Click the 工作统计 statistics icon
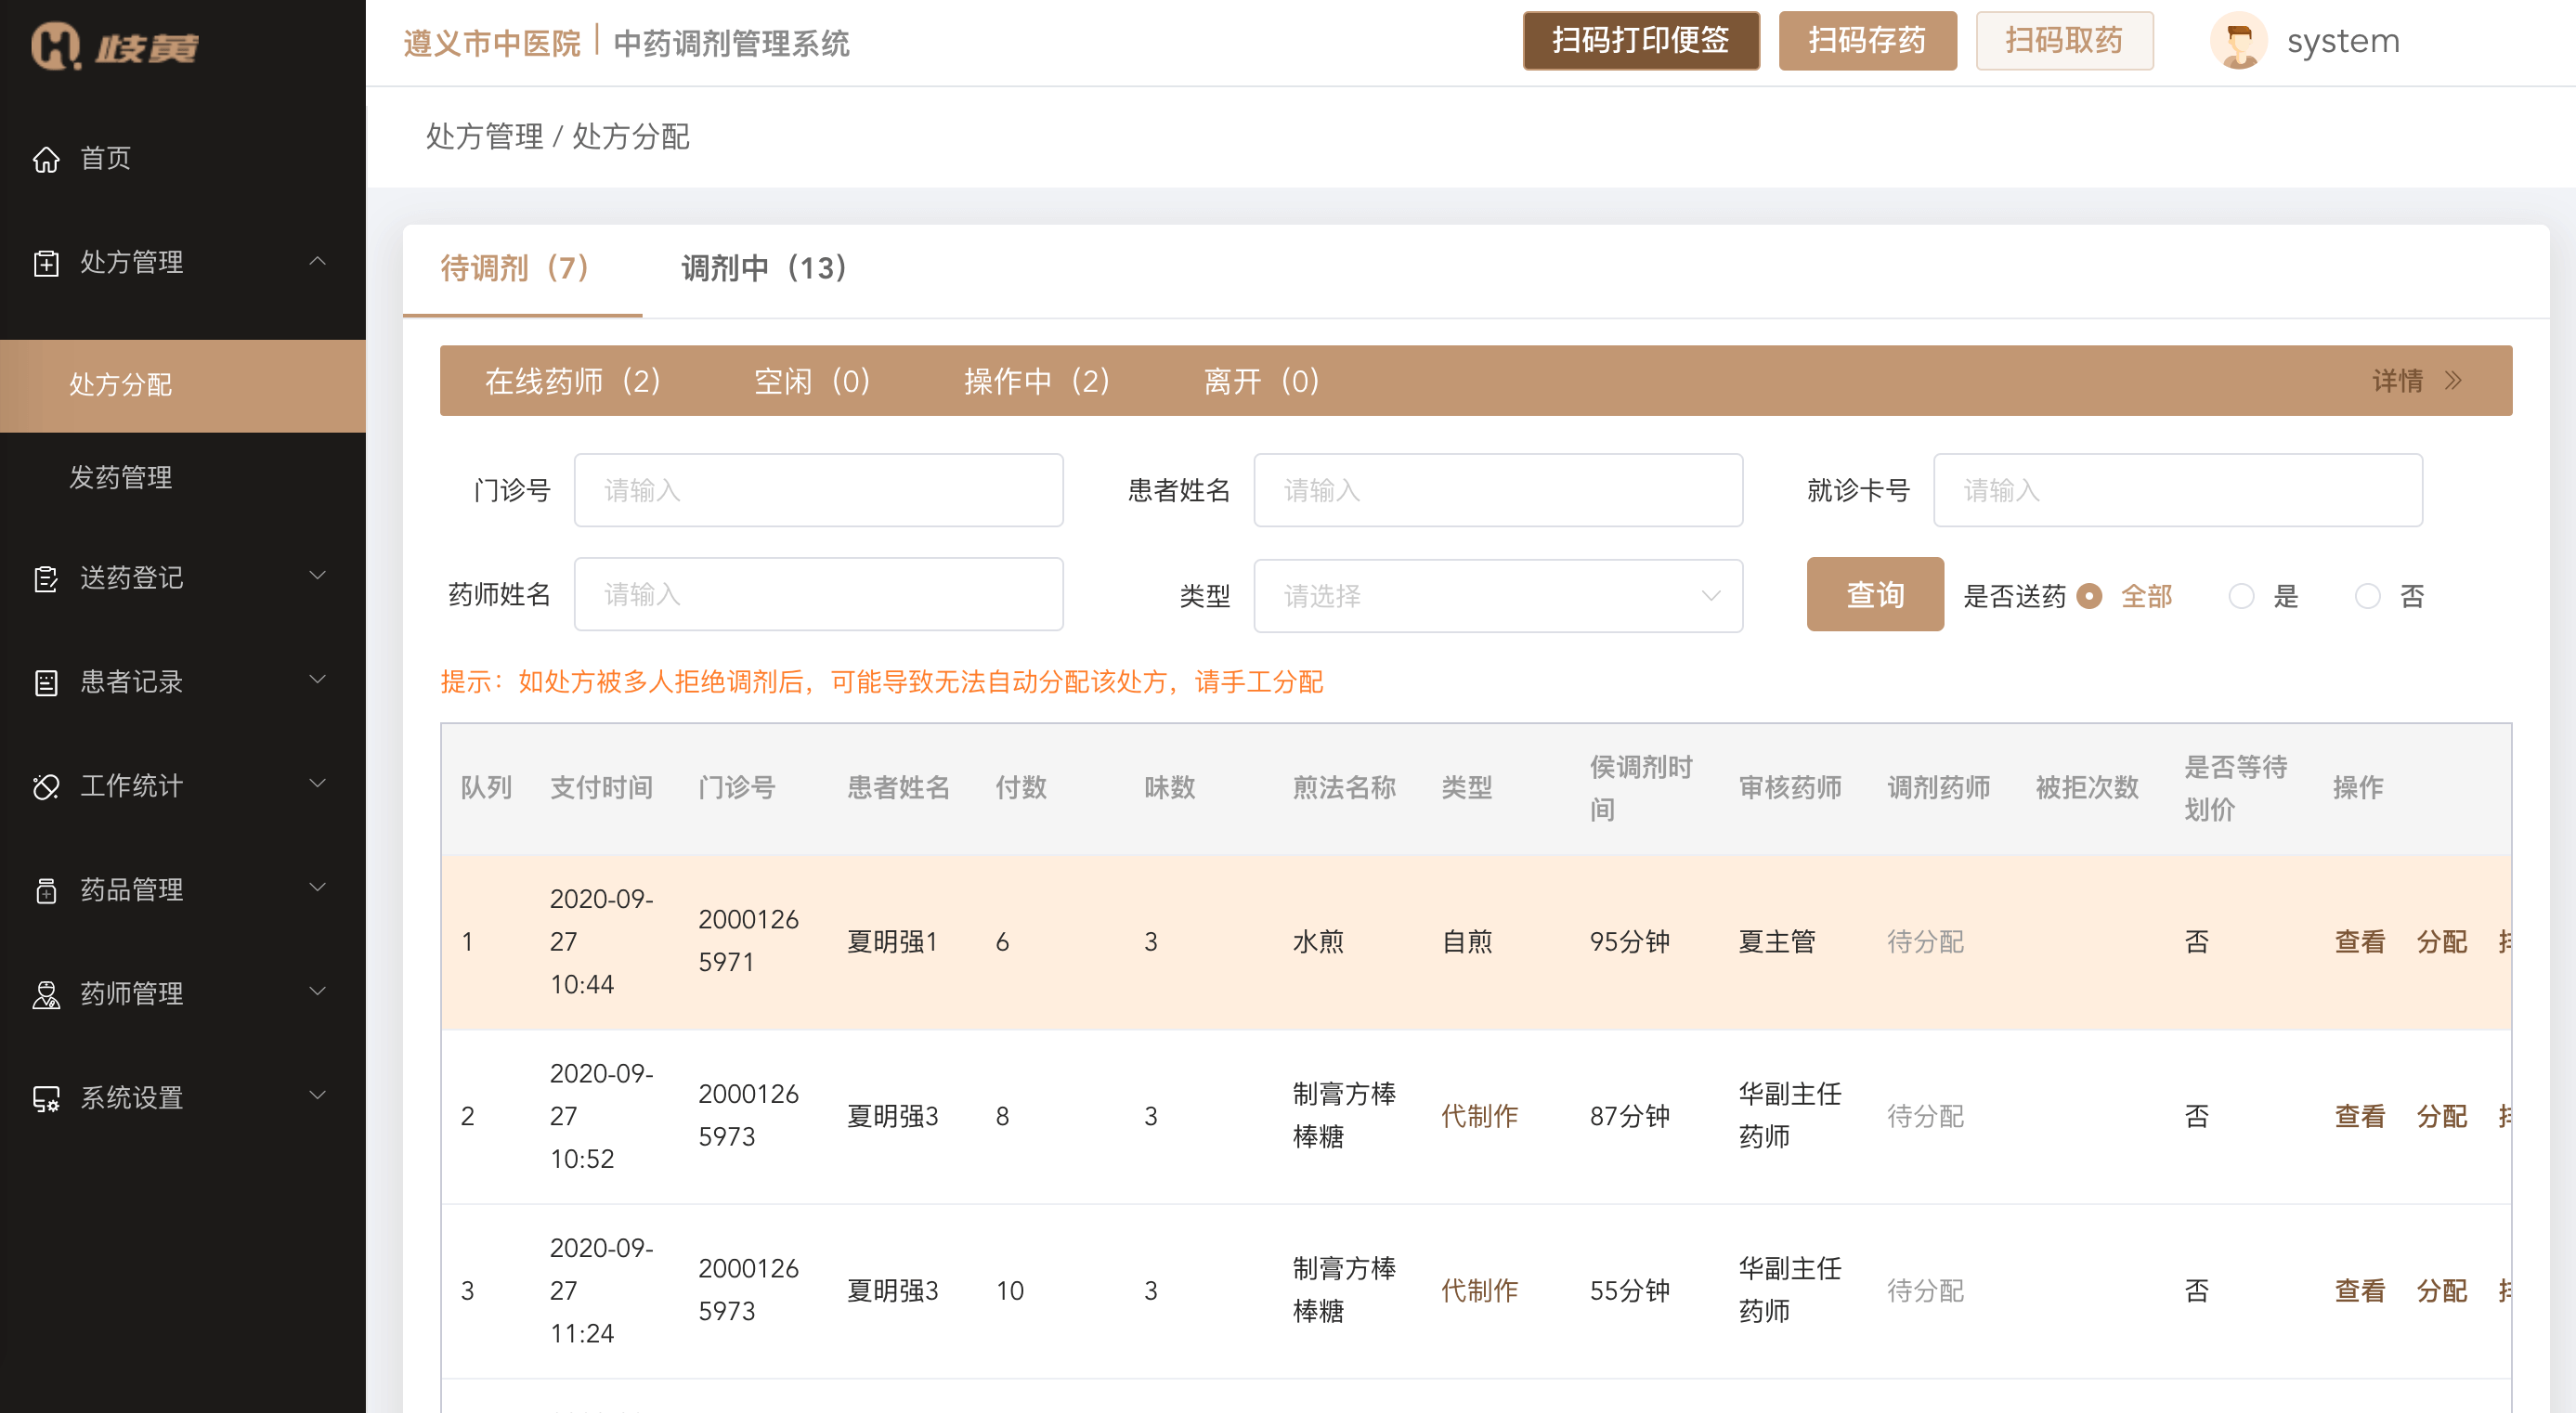The width and height of the screenshot is (2576, 1413). (46, 787)
